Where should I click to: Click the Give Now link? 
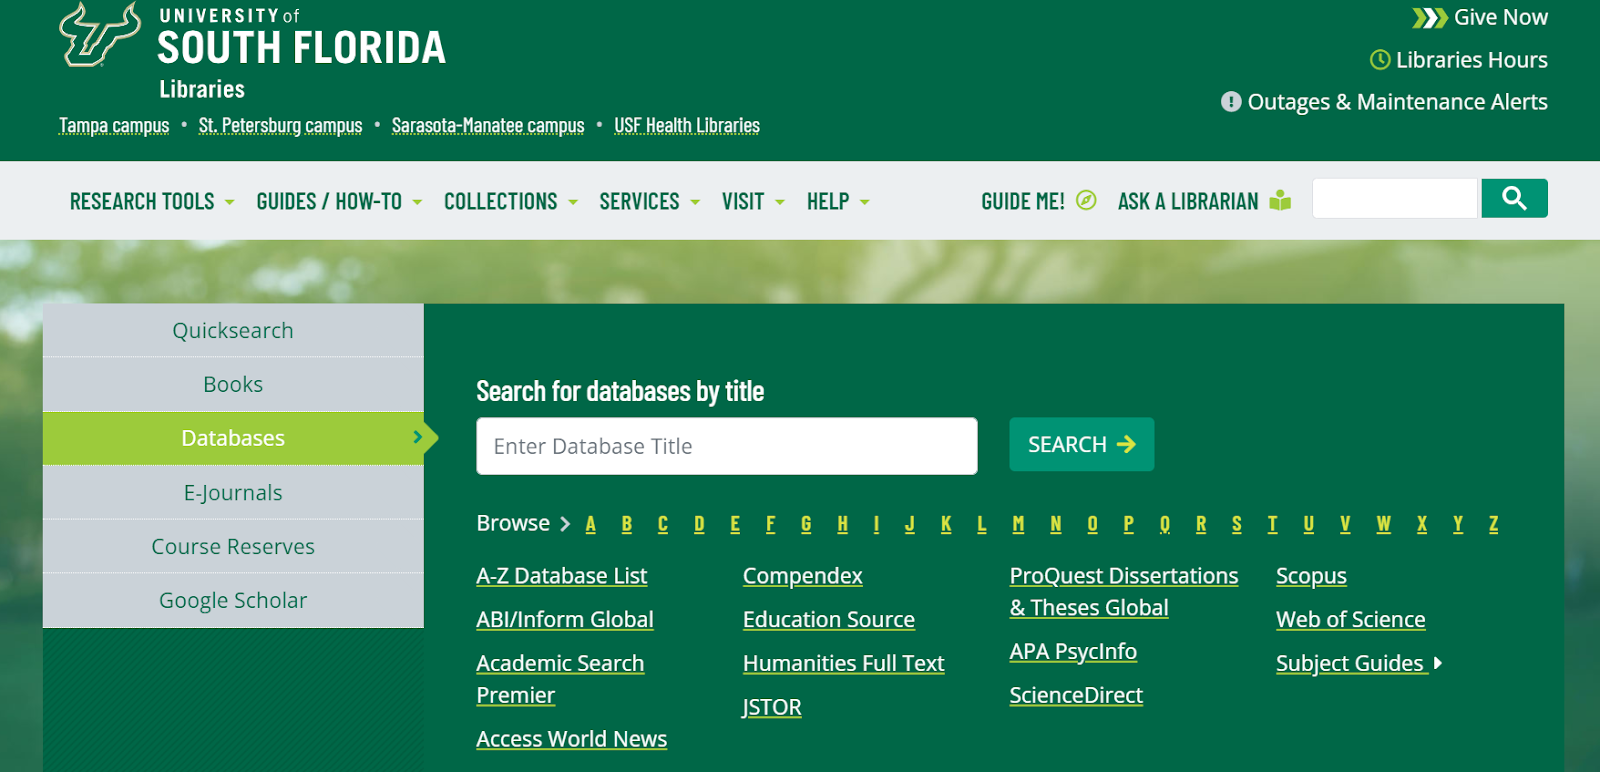(1500, 17)
